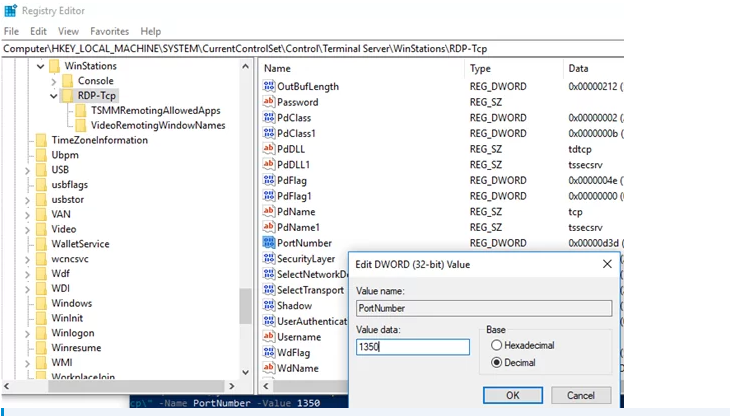Confirm the port change with OK
744x416 pixels.
[511, 395]
